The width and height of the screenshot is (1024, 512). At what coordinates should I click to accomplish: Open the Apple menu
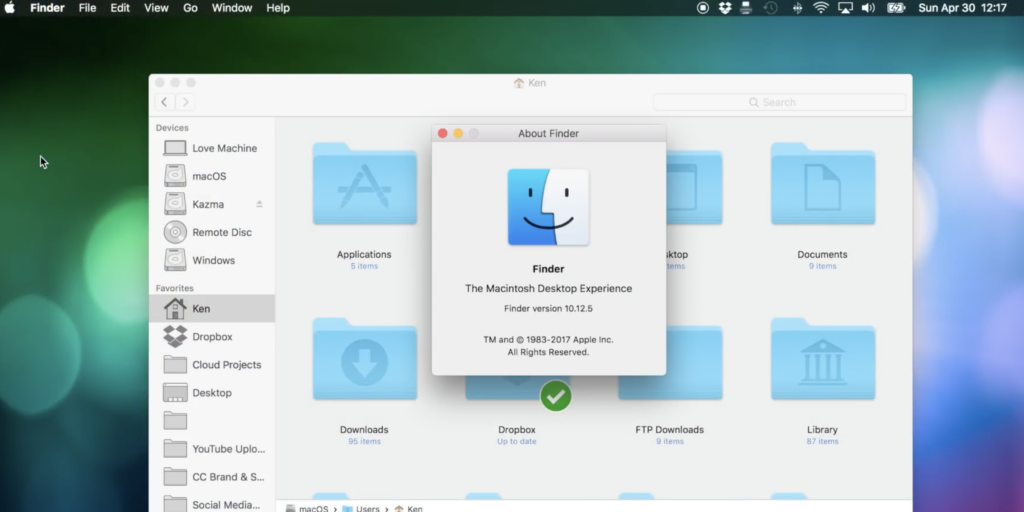[x=10, y=8]
